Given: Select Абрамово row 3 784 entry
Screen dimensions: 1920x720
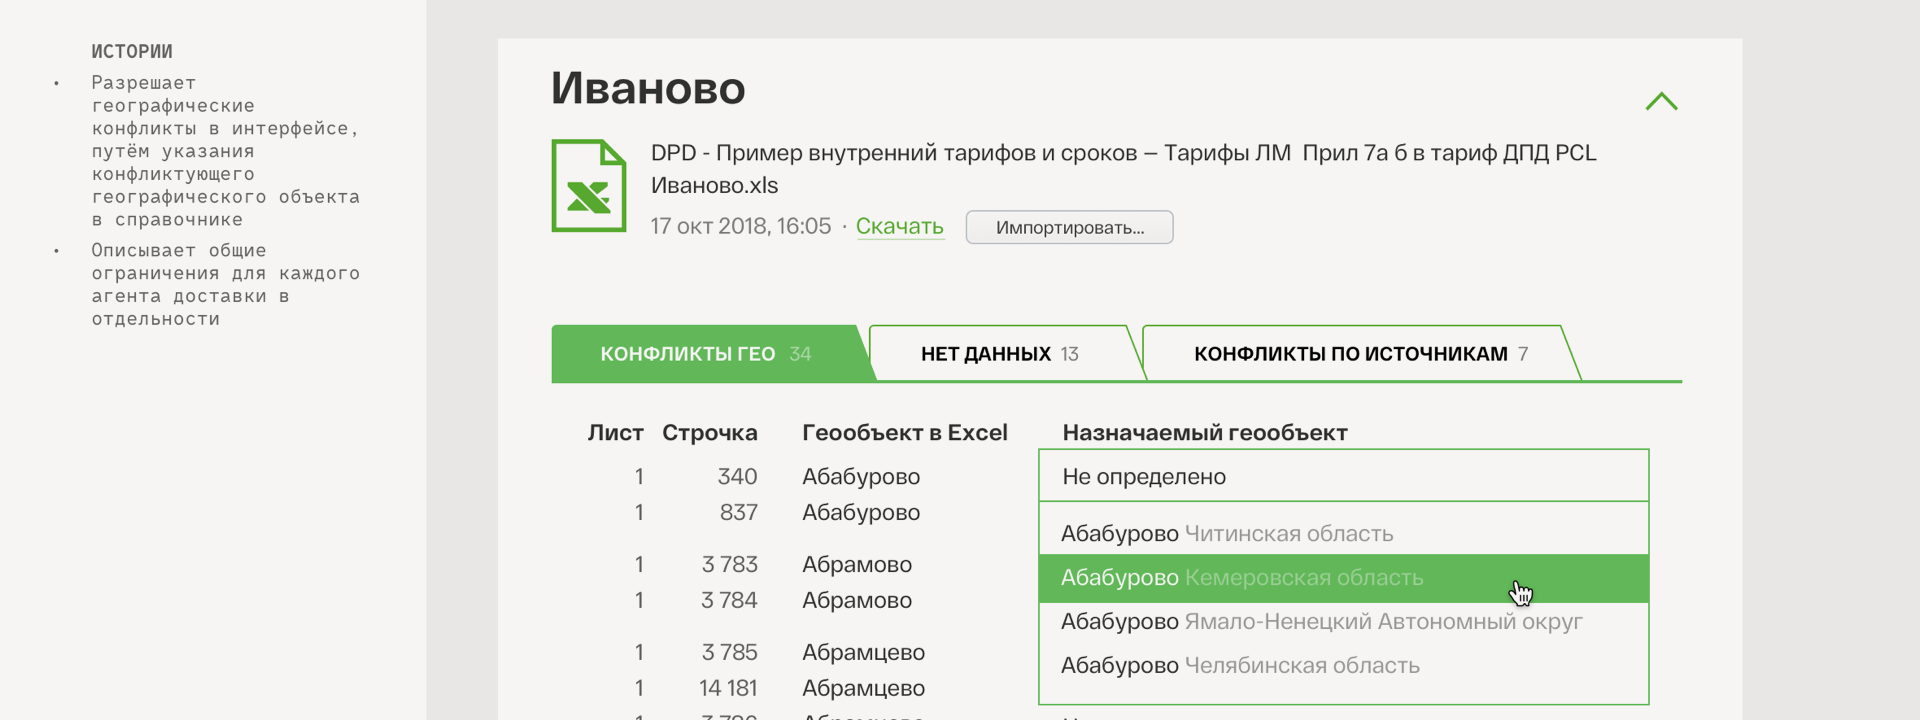Looking at the screenshot, I should click(x=856, y=601).
